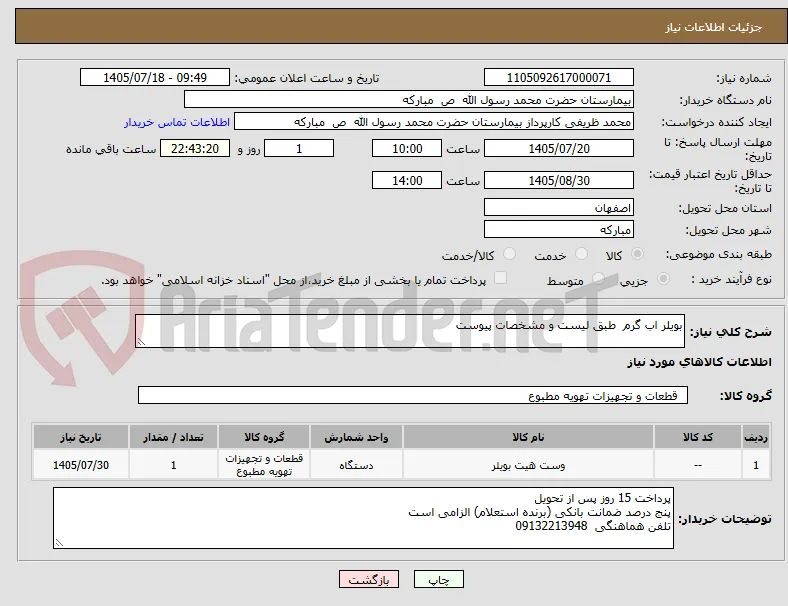The height and width of the screenshot is (606, 788).
Task: Click the اطلاعات کالاهای مورد نیاز heading
Action: tap(699, 362)
